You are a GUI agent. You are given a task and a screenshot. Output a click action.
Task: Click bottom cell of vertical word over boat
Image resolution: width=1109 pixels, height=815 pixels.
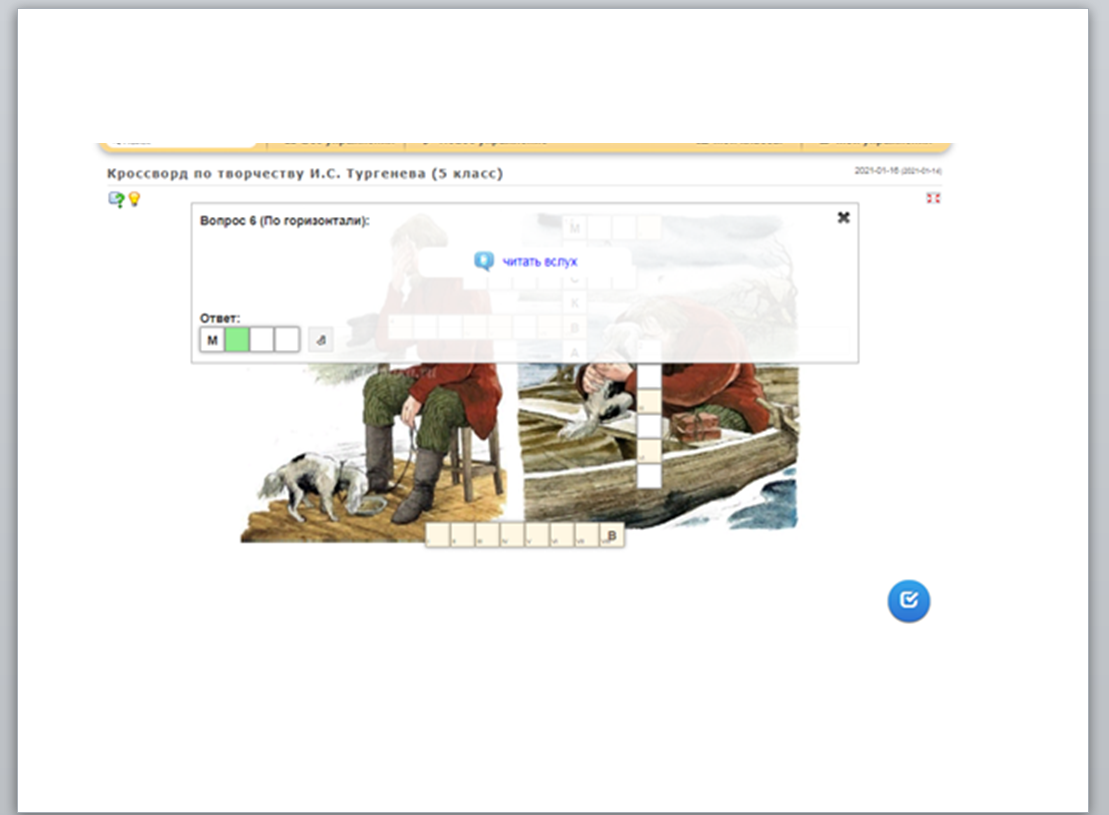649,476
